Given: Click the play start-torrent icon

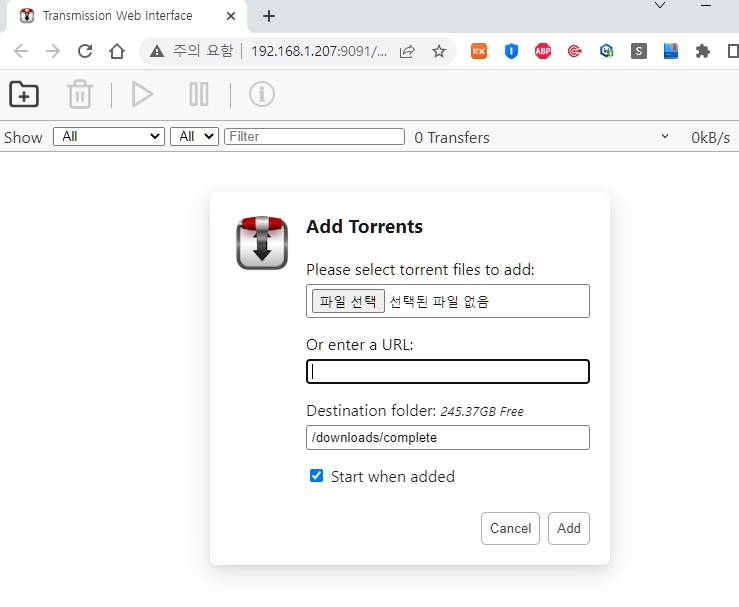Looking at the screenshot, I should tap(142, 94).
